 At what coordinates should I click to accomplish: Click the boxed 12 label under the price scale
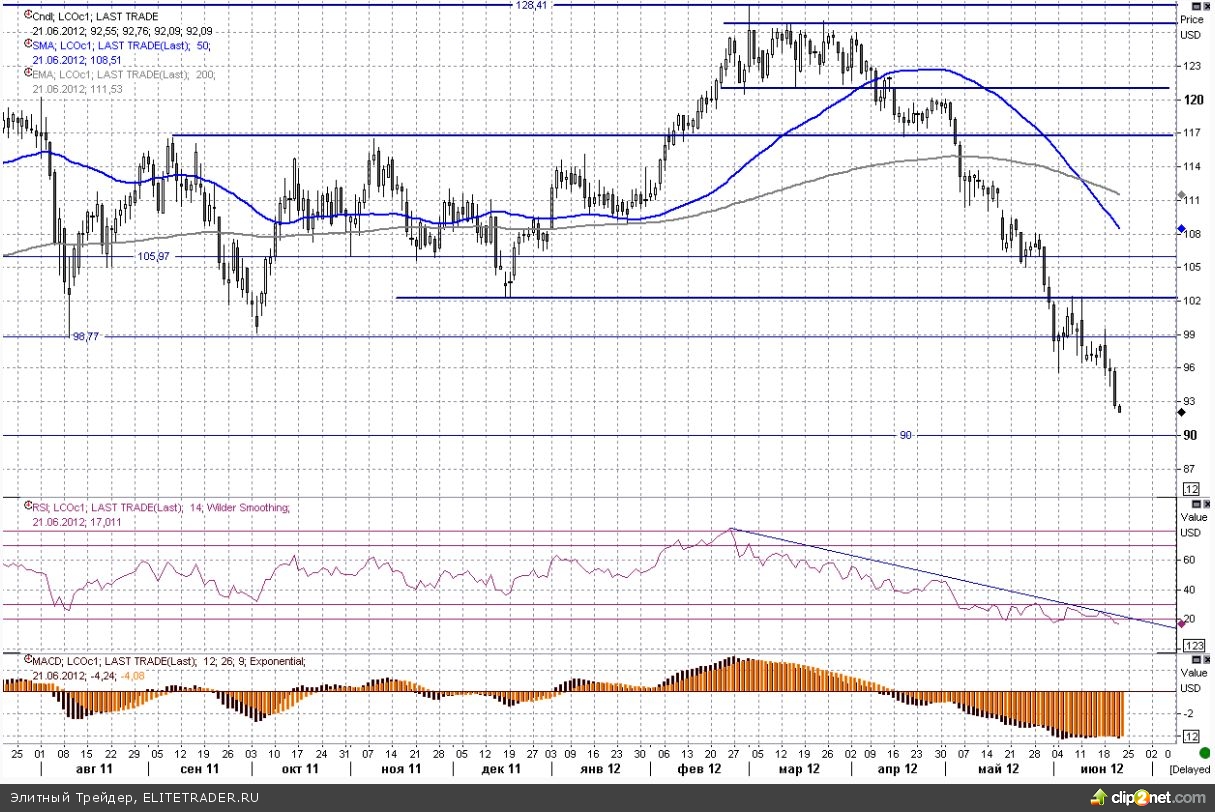click(1190, 489)
